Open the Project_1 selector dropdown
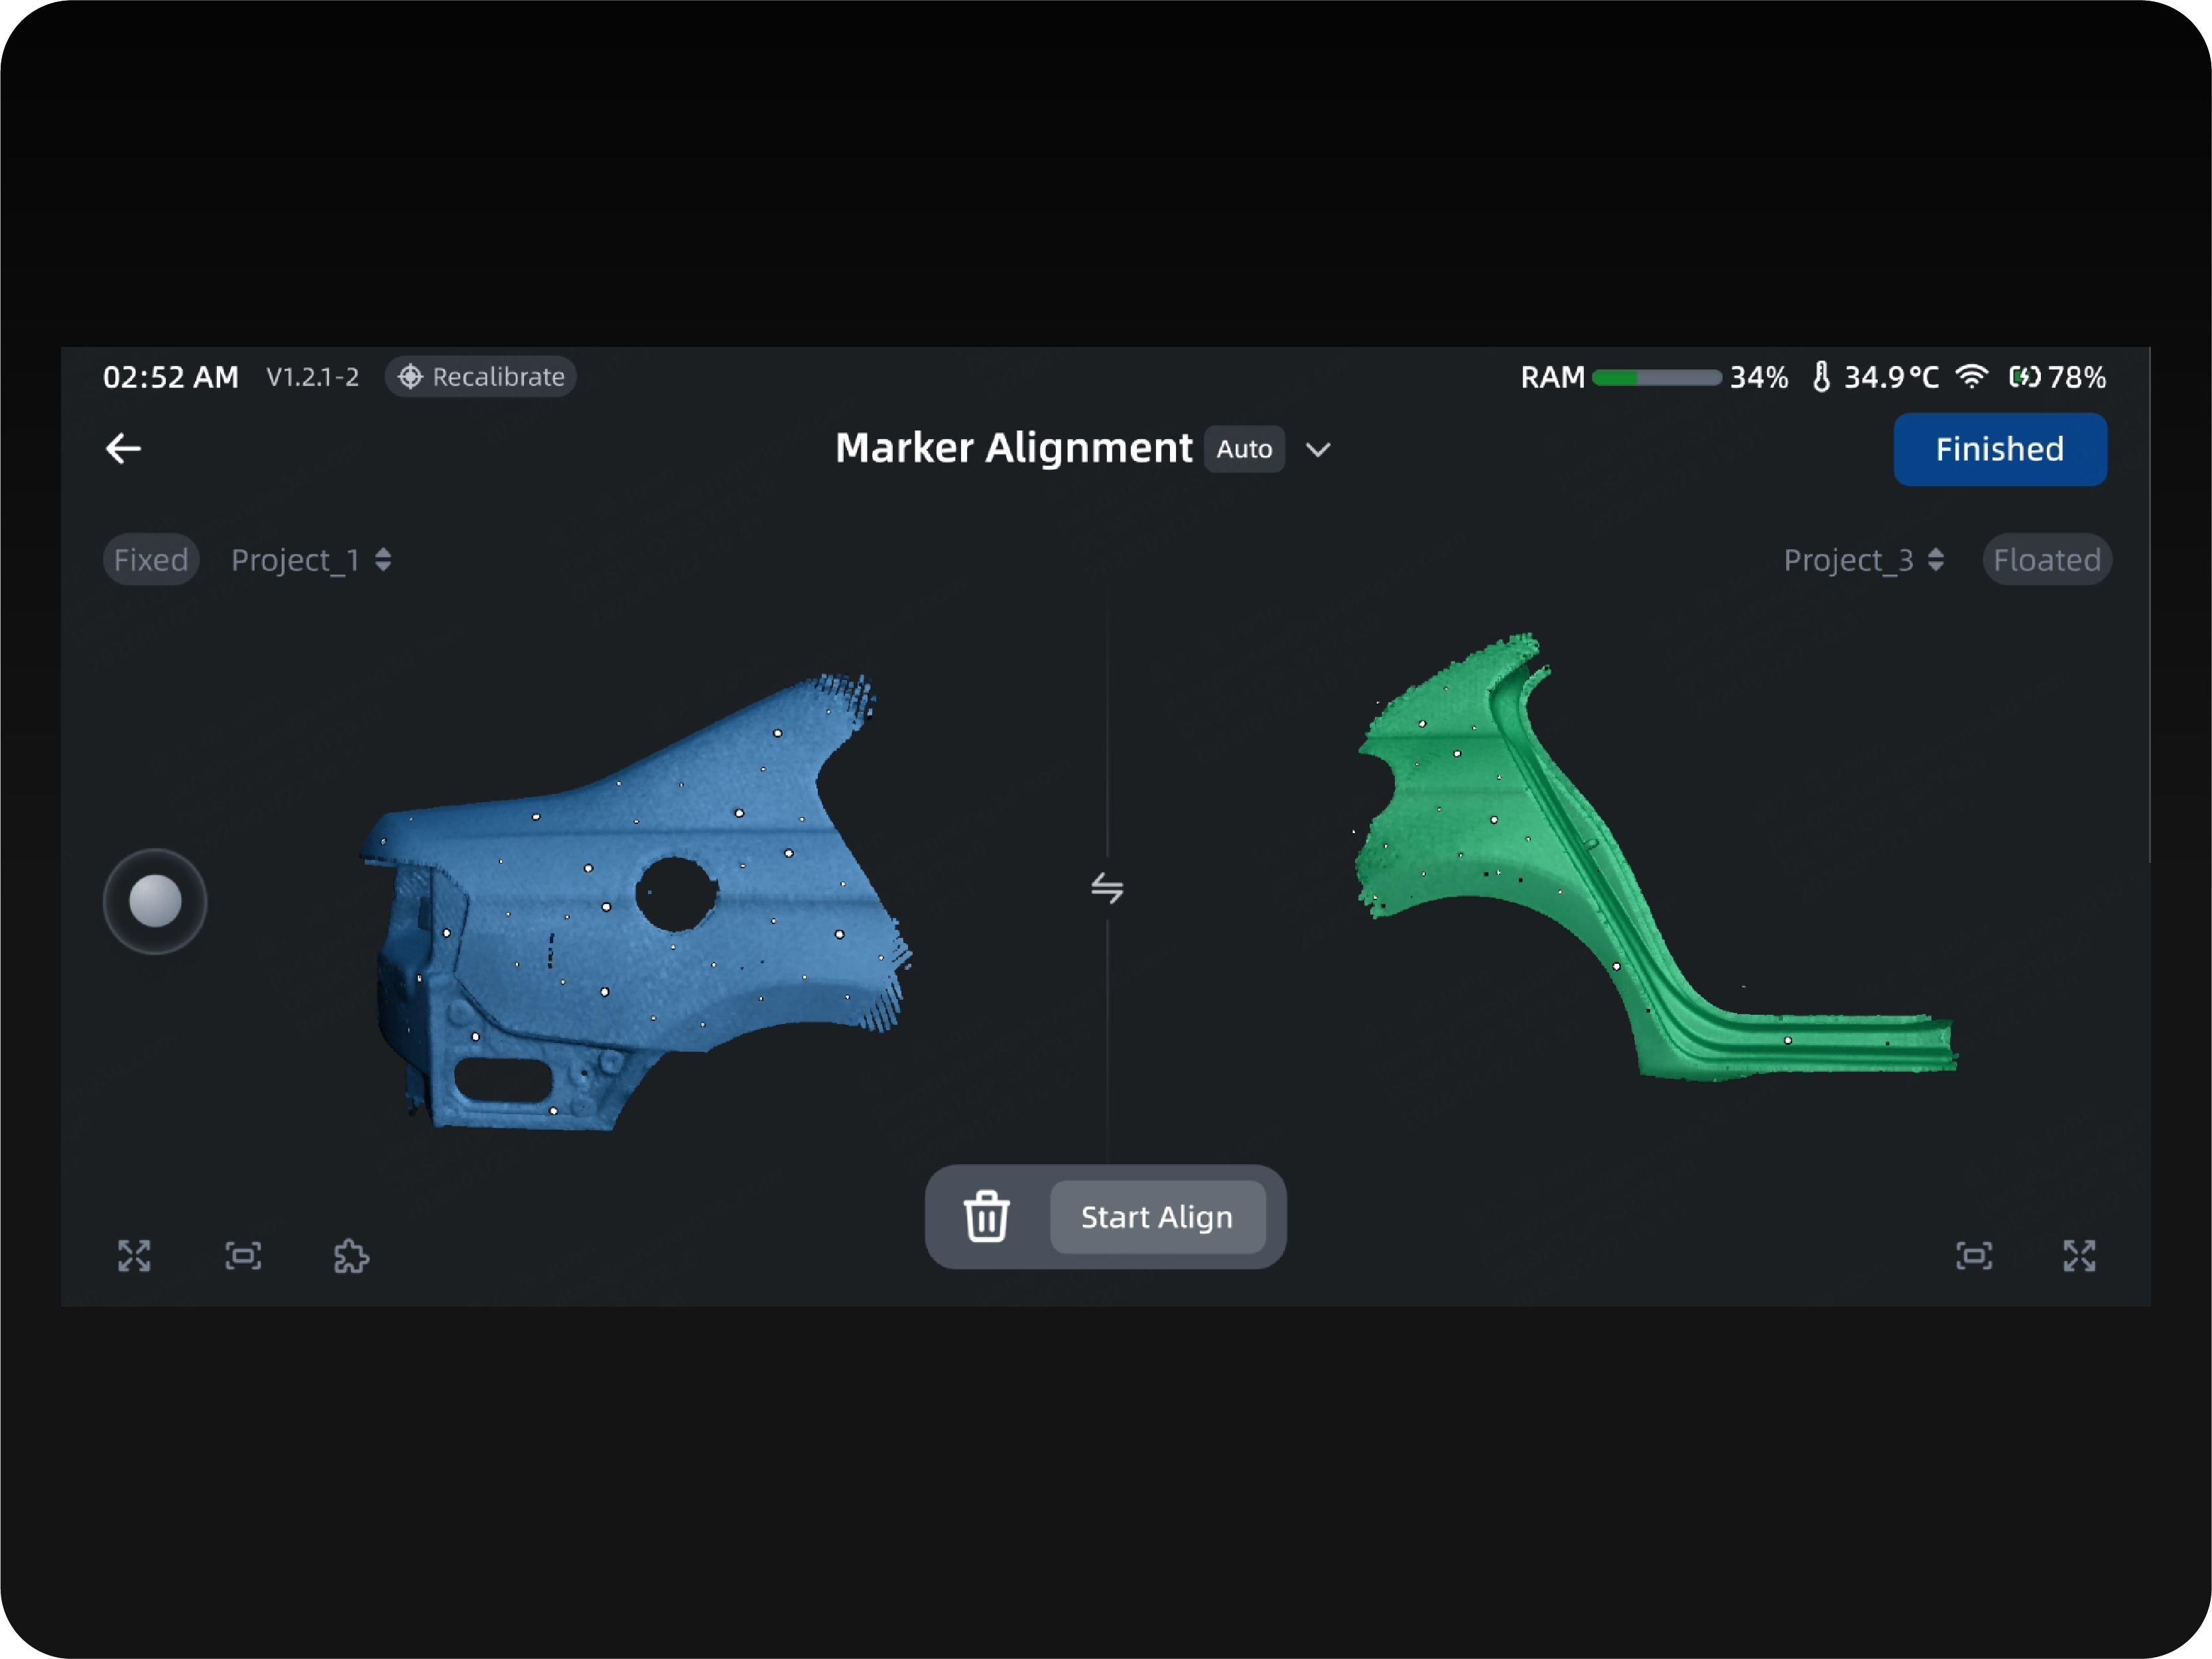Viewport: 2212px width, 1659px height. click(x=311, y=560)
